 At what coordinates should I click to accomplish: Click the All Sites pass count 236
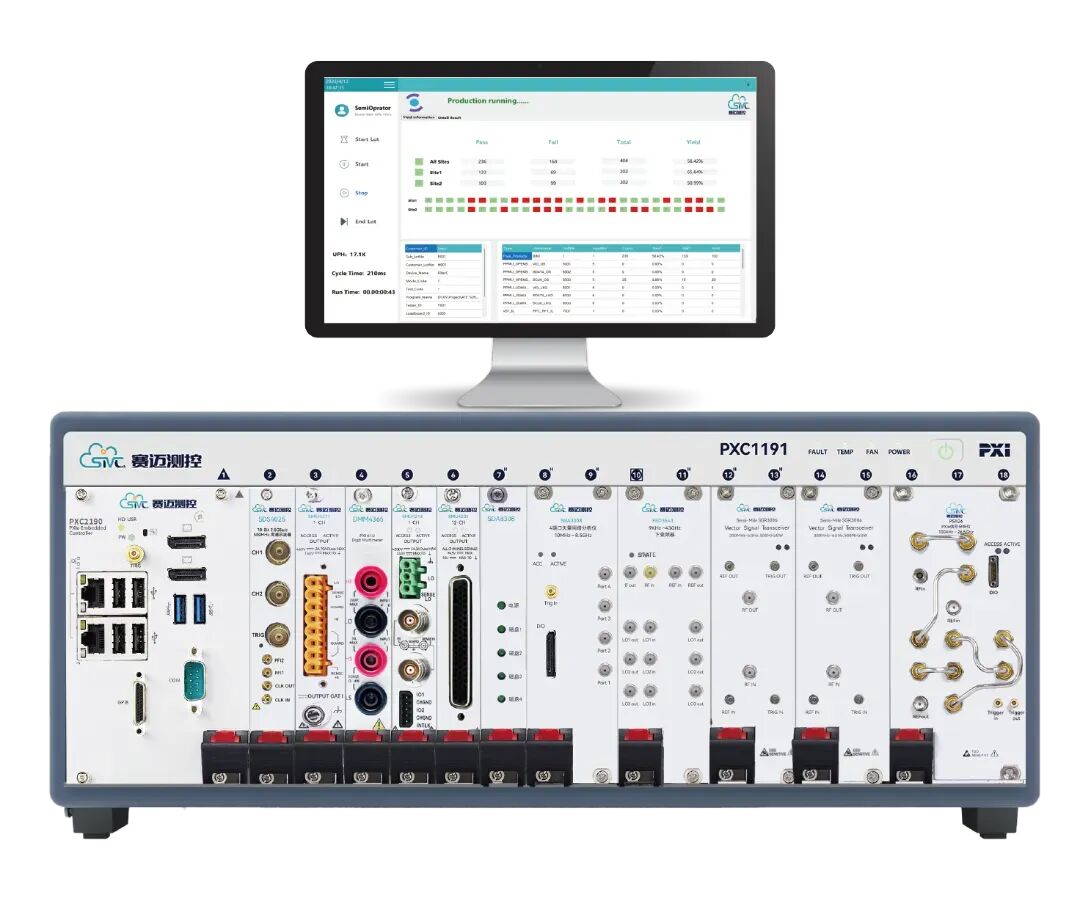(482, 162)
